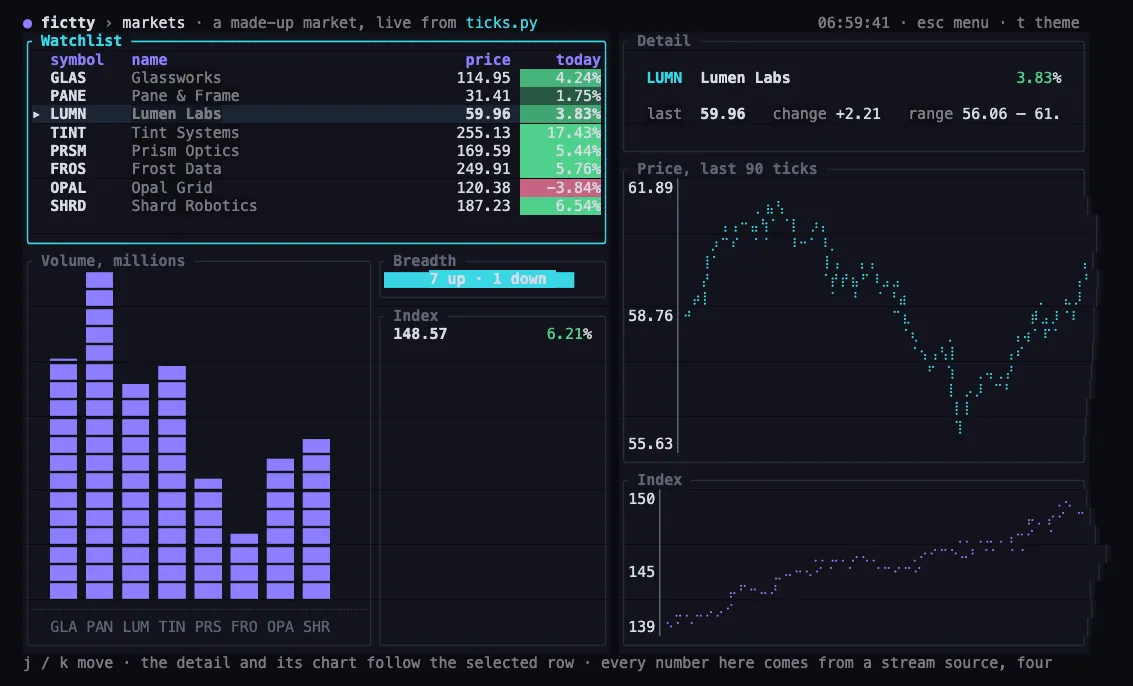Click the j / k move footer hint
The image size is (1133, 686).
(68, 662)
